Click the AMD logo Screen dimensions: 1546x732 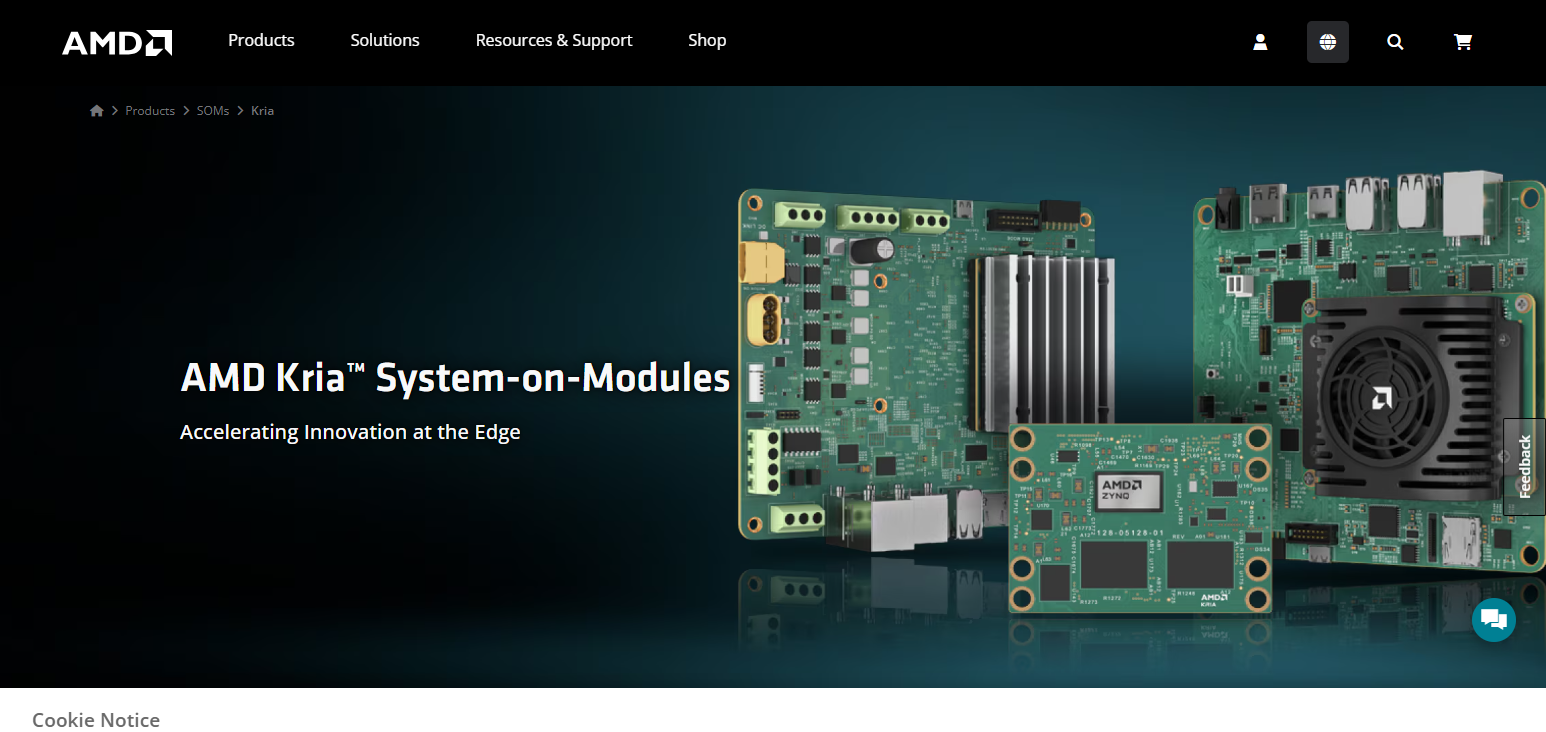117,42
